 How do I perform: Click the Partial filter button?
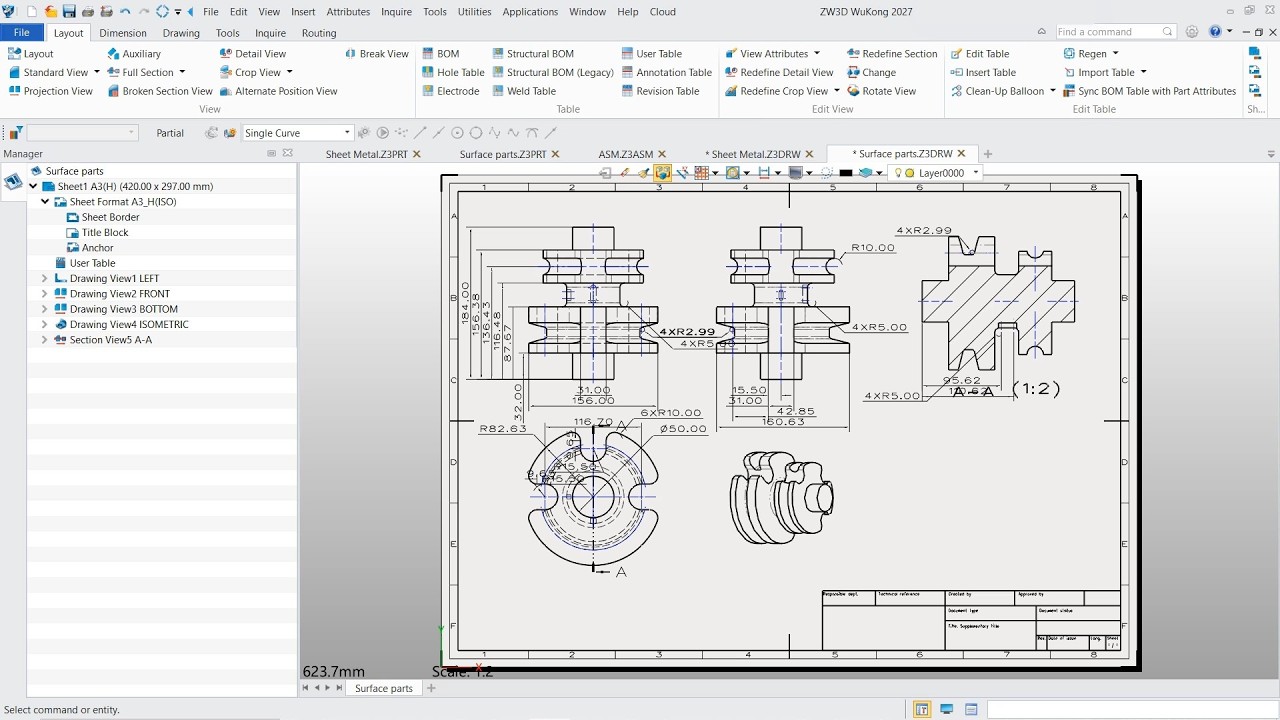pos(170,133)
